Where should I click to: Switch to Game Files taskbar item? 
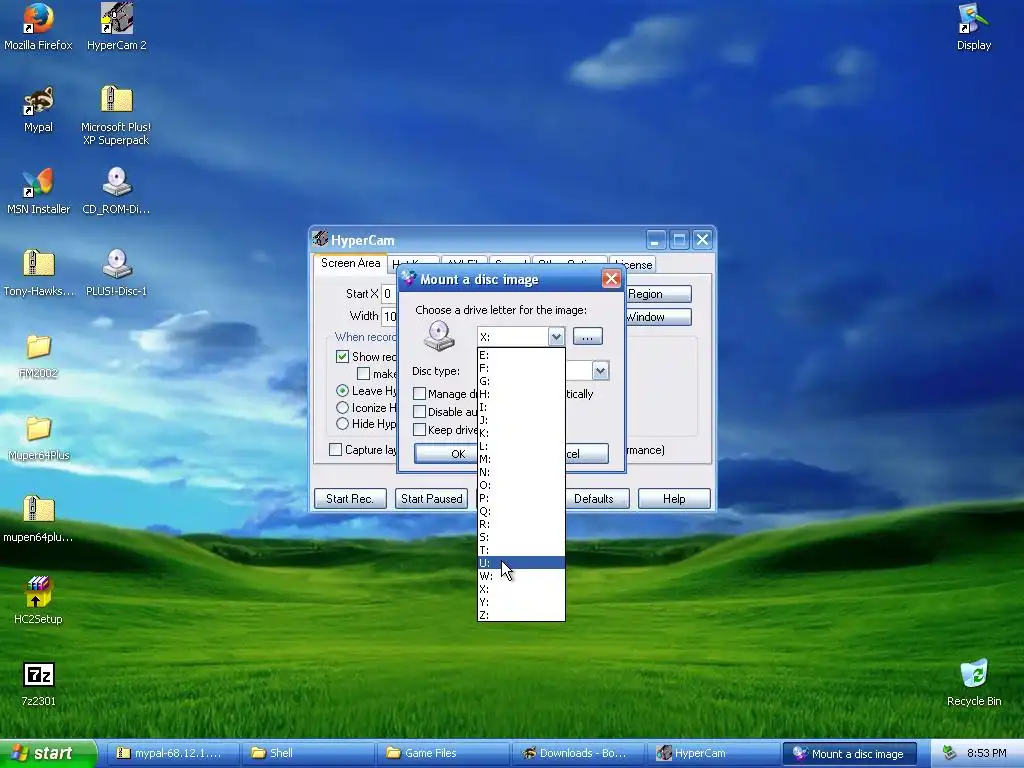tap(442, 753)
